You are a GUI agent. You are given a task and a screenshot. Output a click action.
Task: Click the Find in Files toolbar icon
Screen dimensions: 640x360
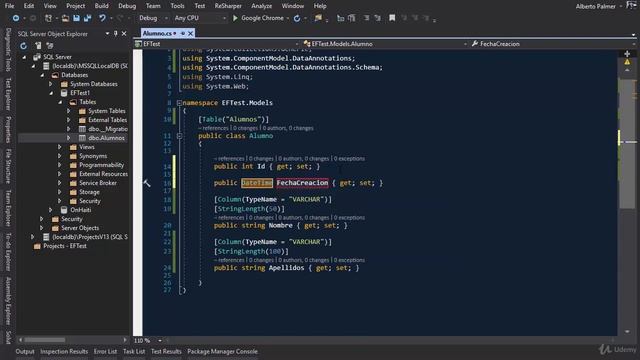(318, 18)
